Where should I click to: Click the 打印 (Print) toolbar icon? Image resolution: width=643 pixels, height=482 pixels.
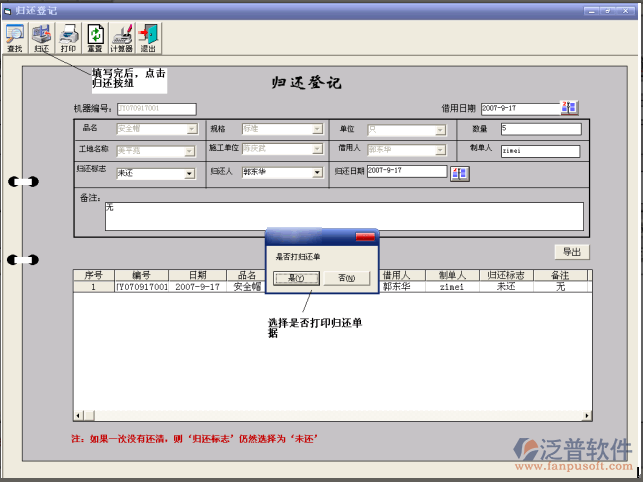(68, 38)
